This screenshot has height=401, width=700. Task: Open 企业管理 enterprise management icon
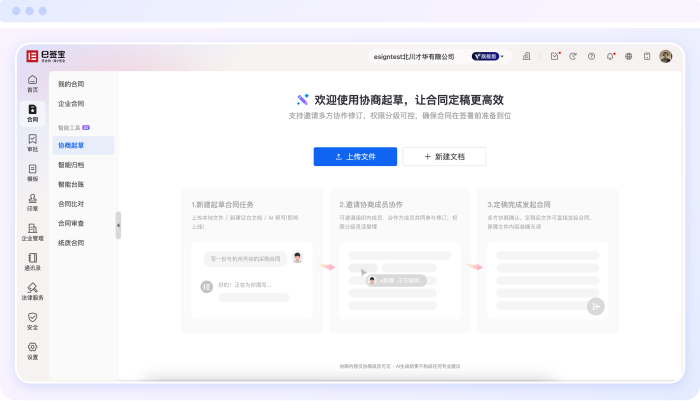pyautogui.click(x=33, y=232)
